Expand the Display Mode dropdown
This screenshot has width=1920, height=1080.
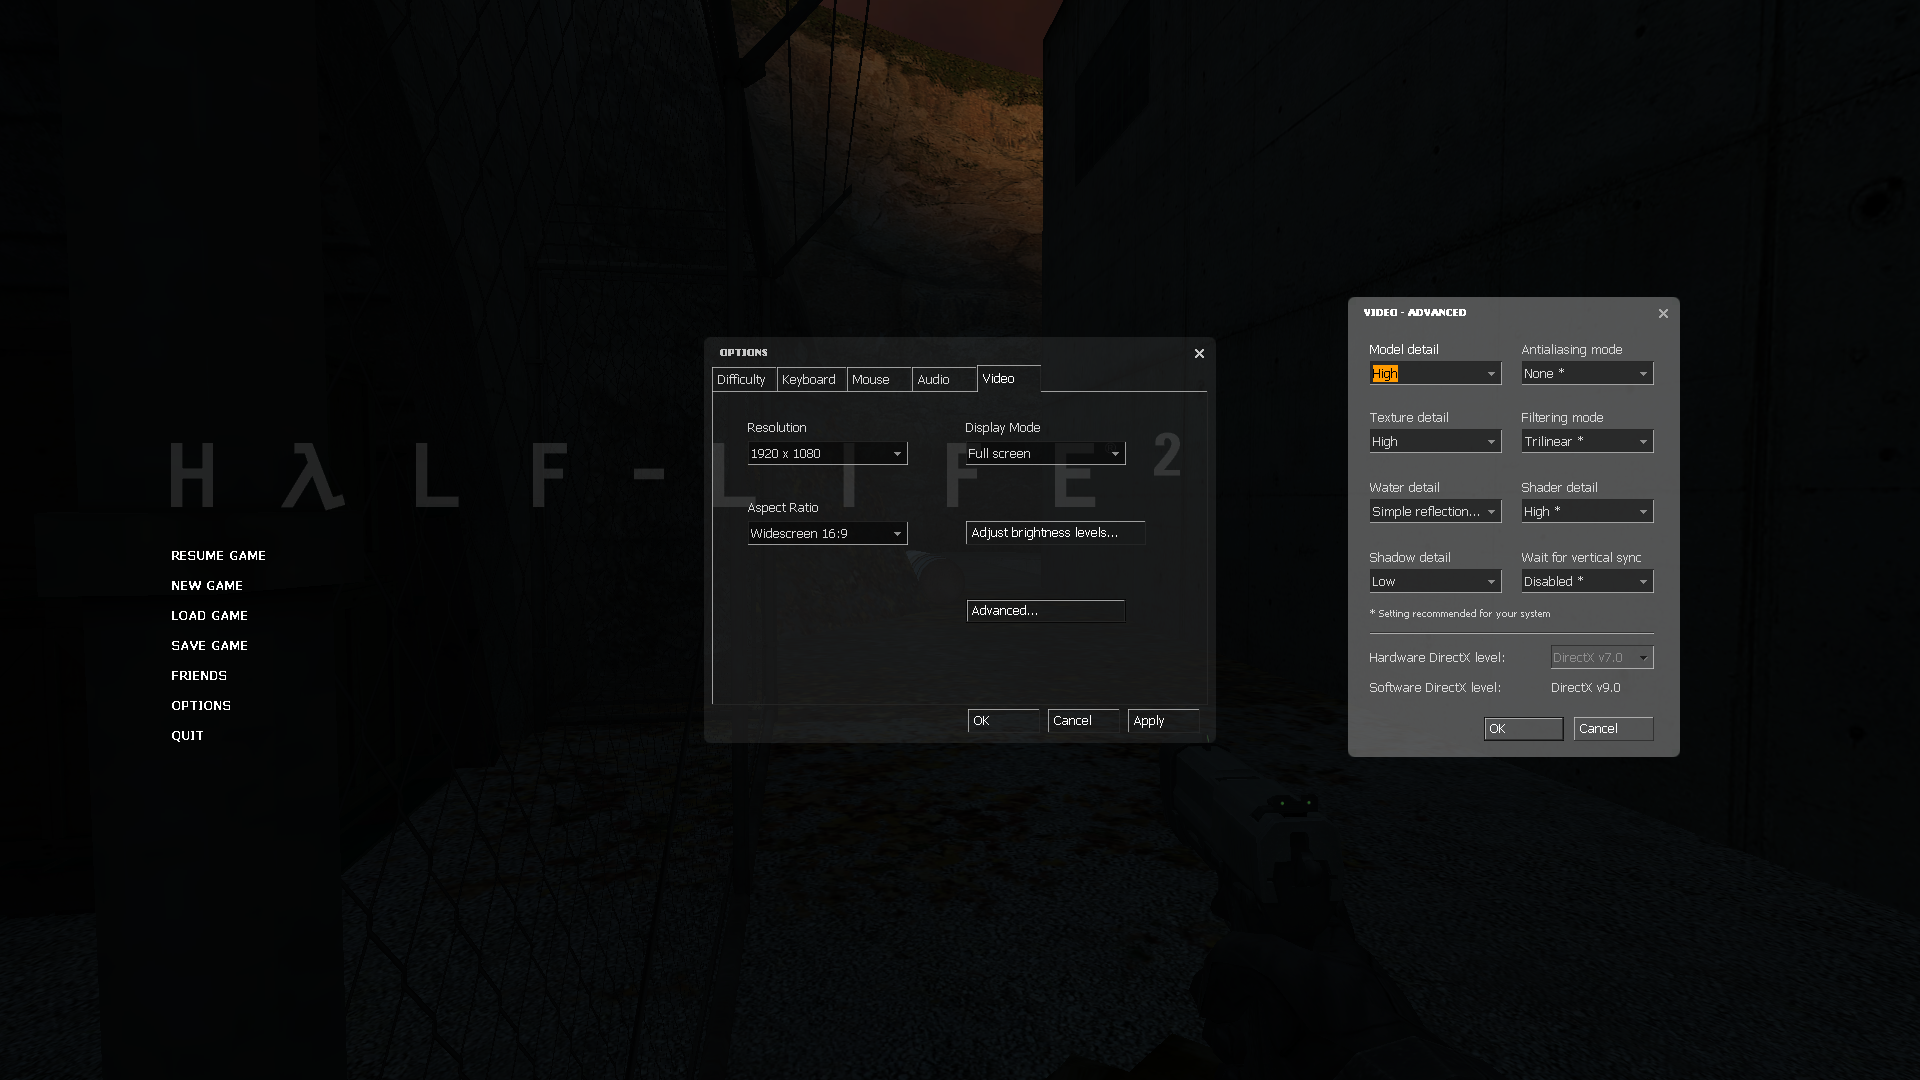(x=1044, y=454)
